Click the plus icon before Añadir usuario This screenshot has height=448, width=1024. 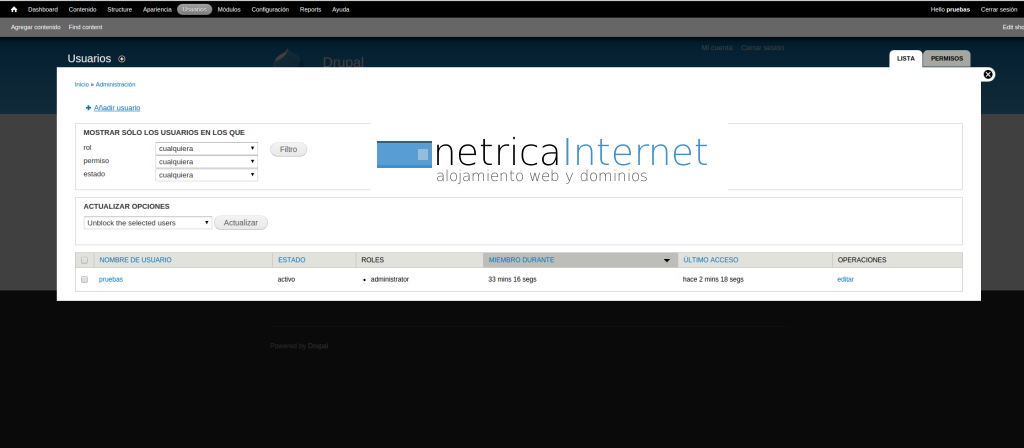[x=88, y=108]
